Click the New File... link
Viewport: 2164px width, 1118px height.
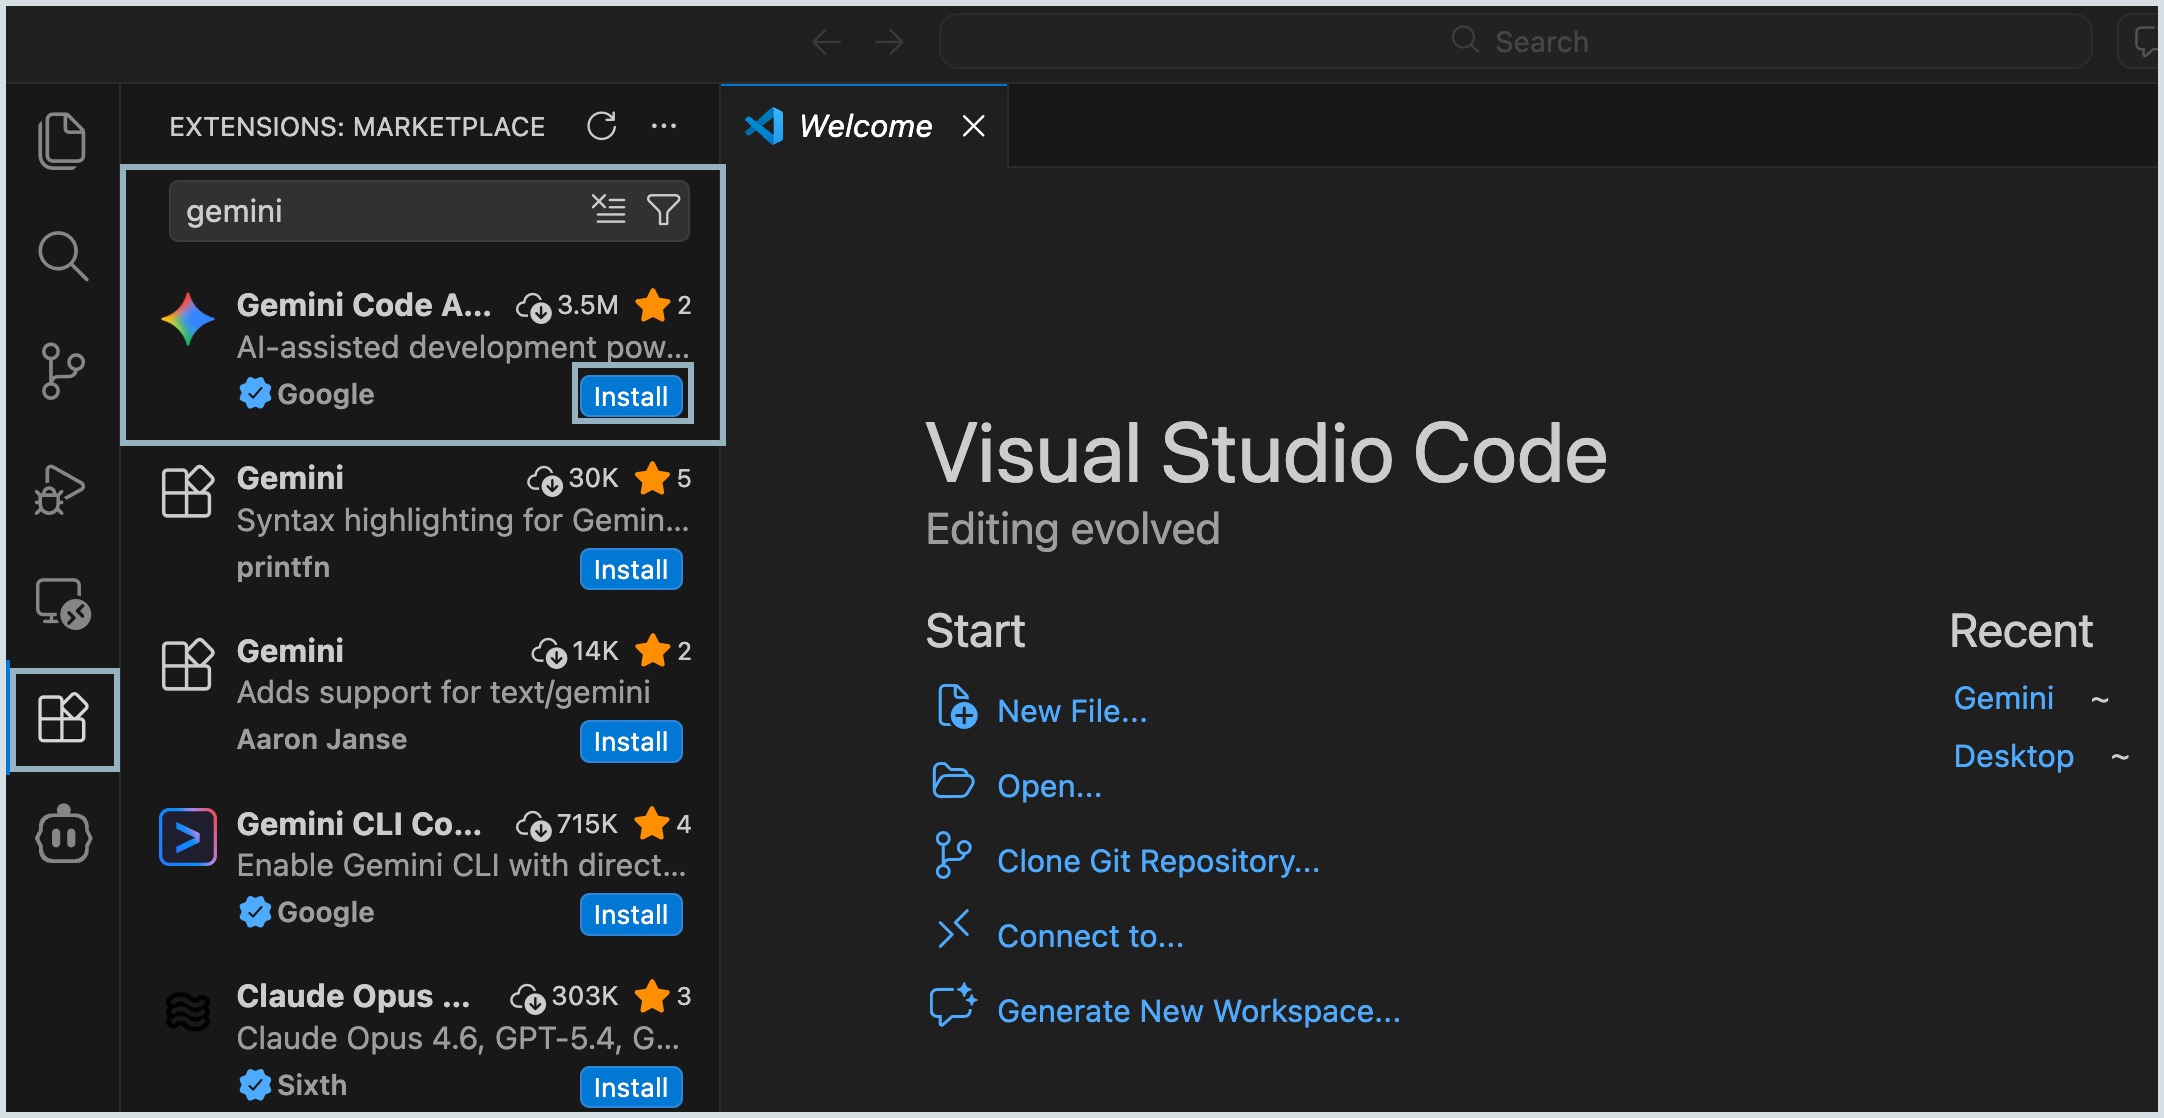click(1072, 711)
